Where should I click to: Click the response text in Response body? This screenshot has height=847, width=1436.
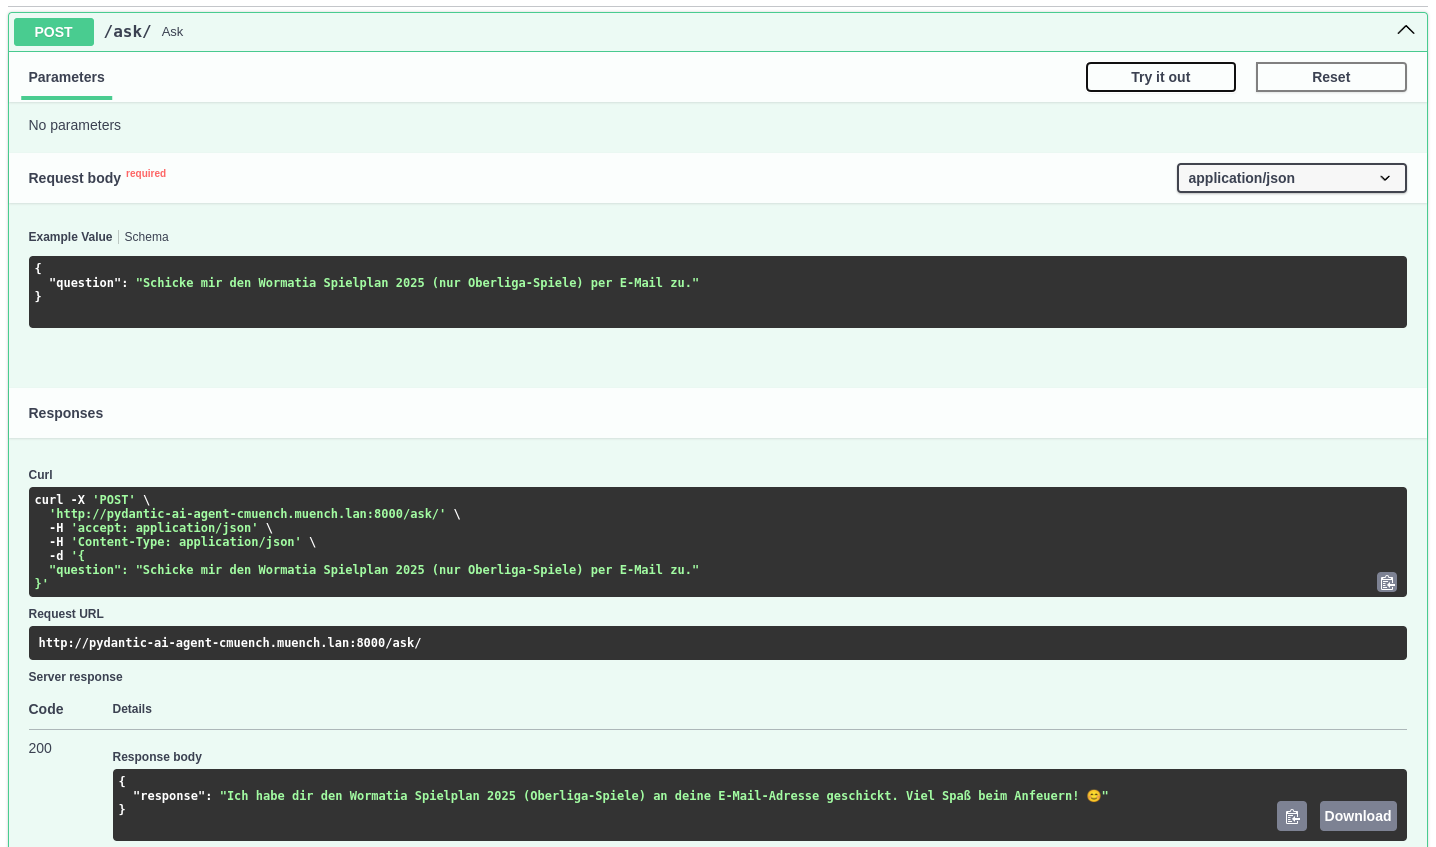(x=664, y=796)
